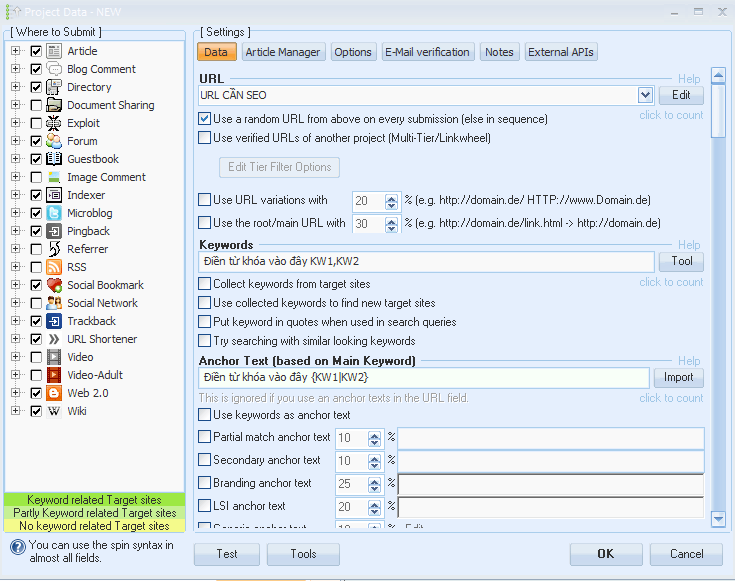Viewport: 735px width, 581px height.
Task: Click the Video-Adult icon
Action: [54, 375]
